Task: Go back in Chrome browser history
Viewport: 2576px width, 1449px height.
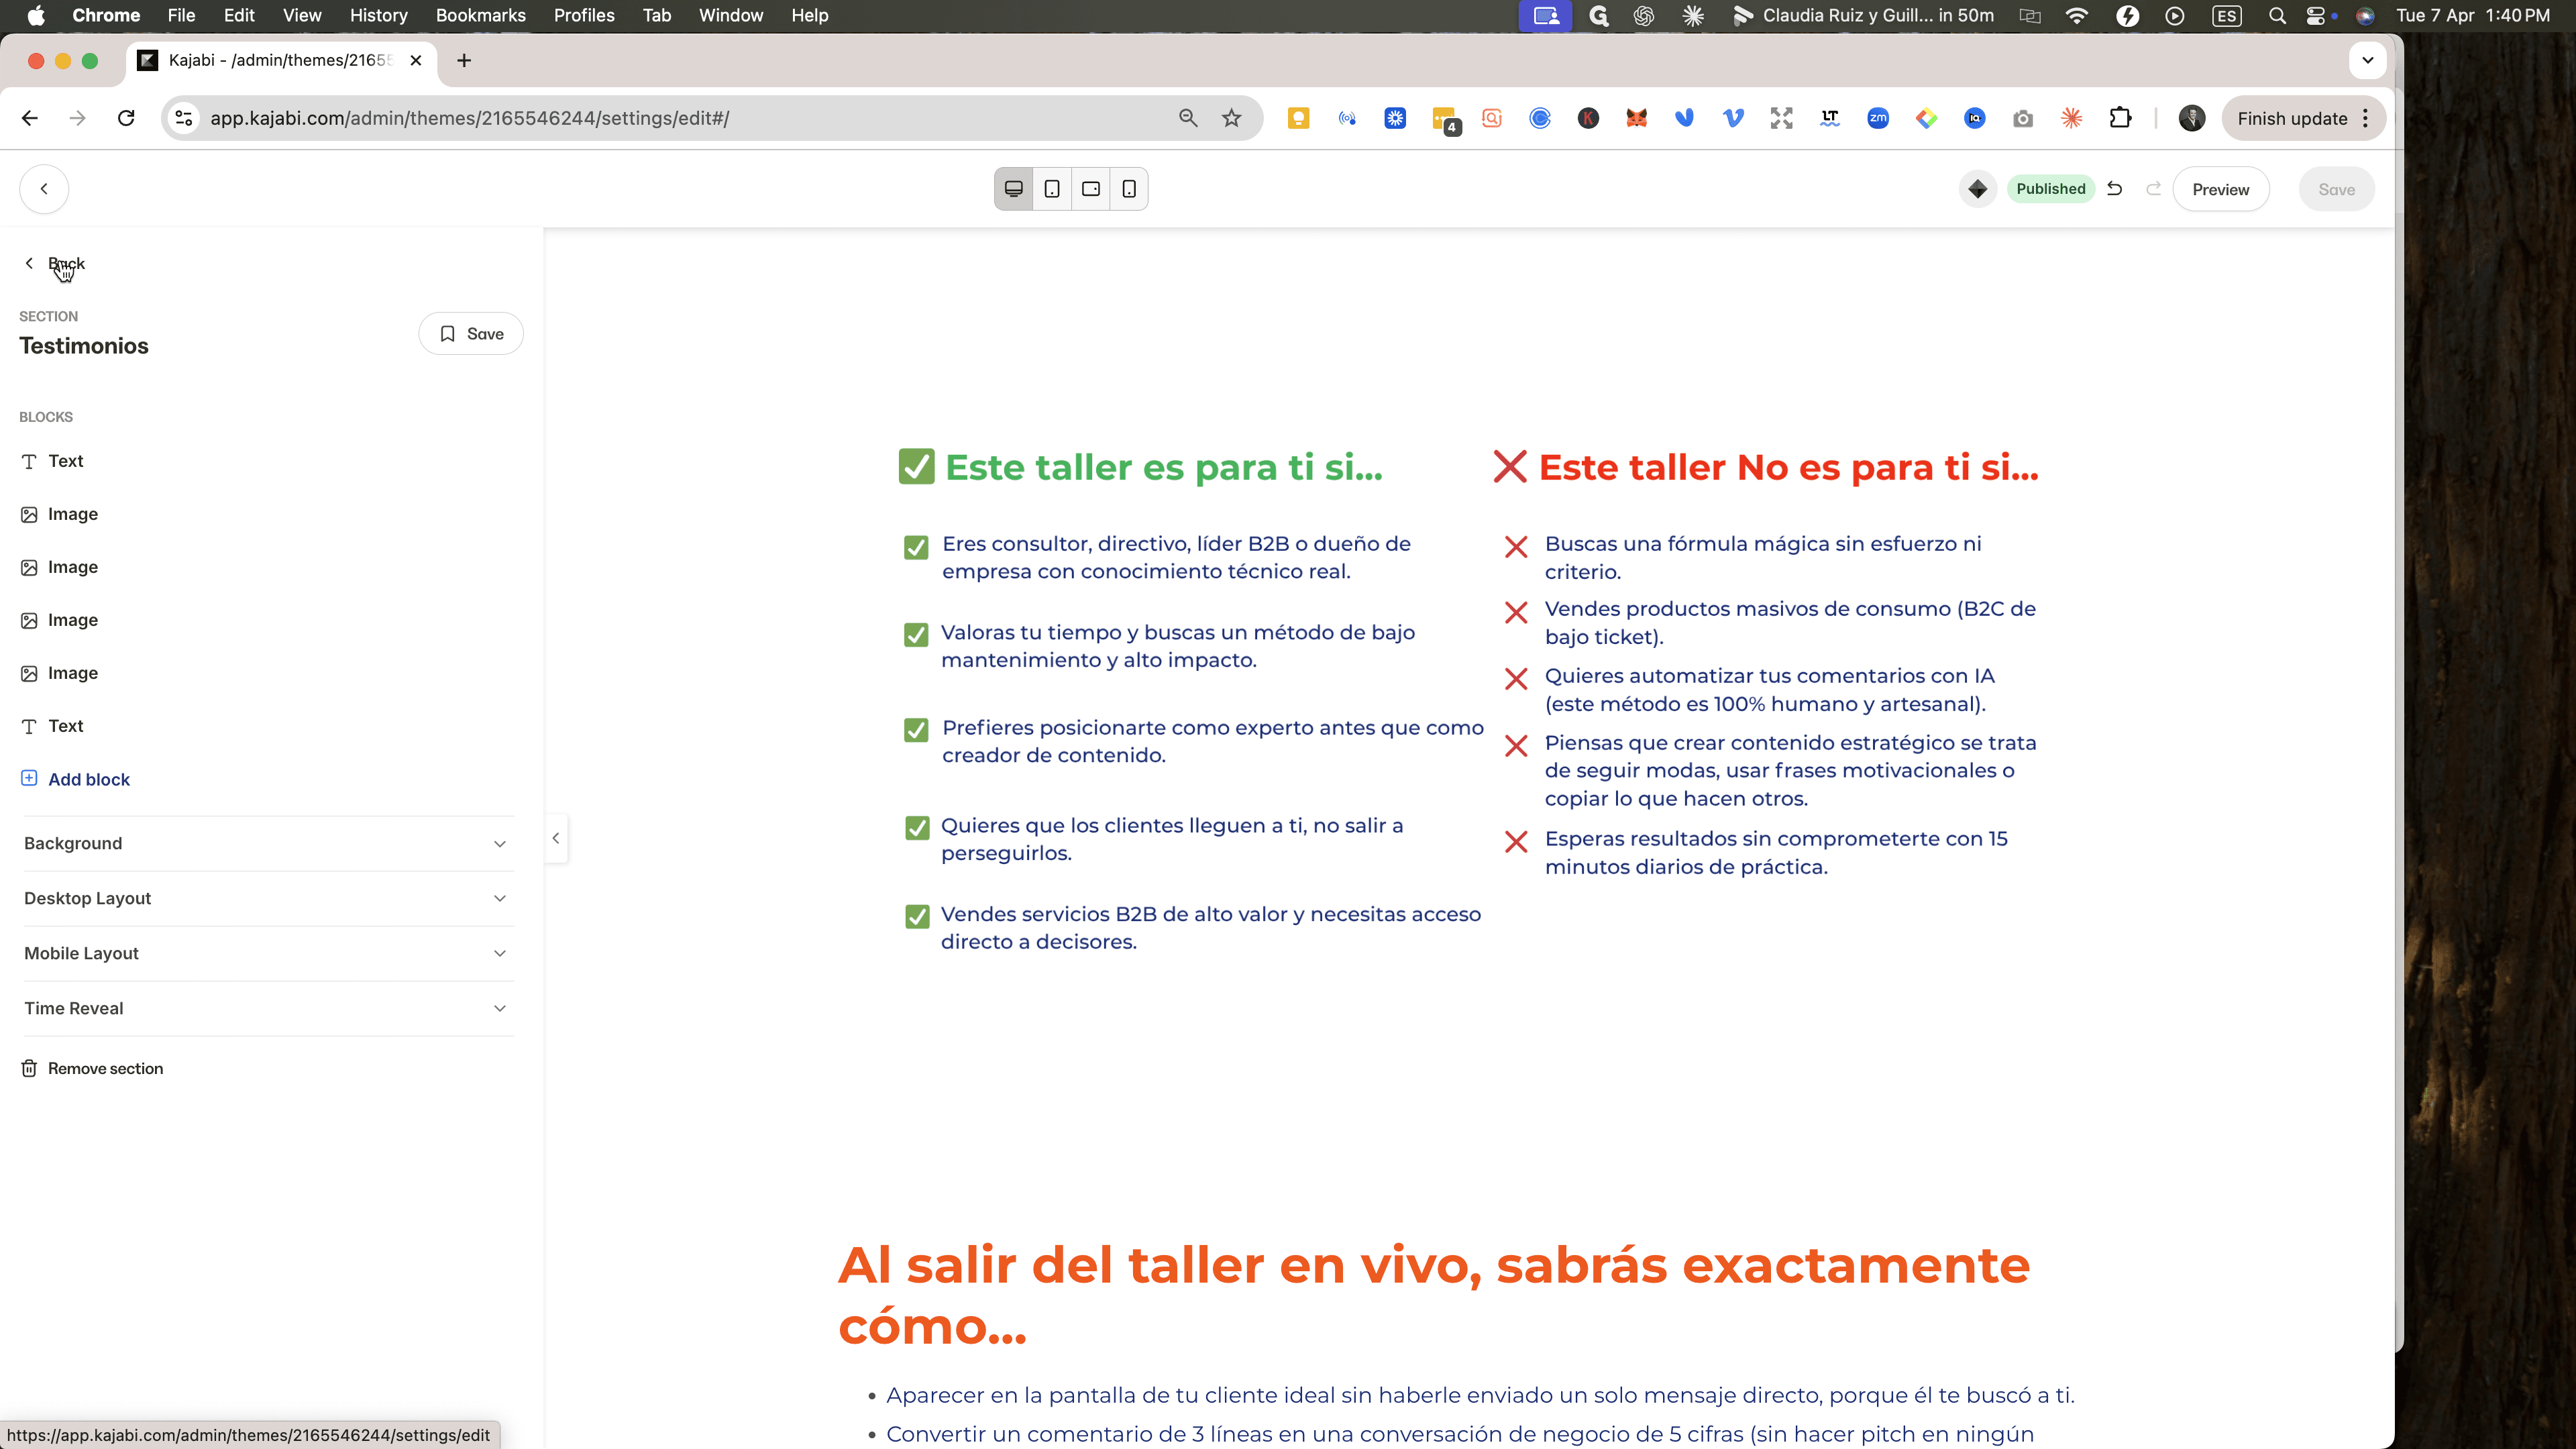Action: [x=29, y=118]
